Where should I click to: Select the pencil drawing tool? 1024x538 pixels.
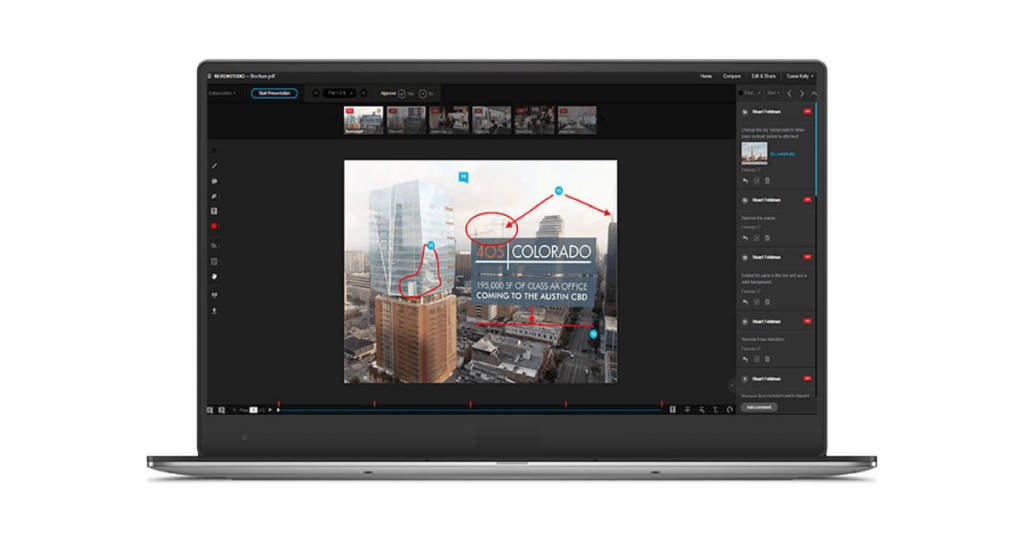(x=214, y=165)
